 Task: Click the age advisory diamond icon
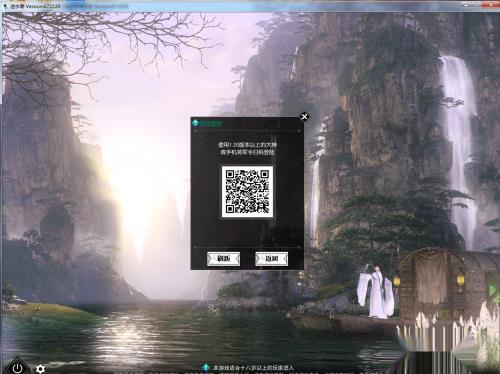click(x=206, y=367)
